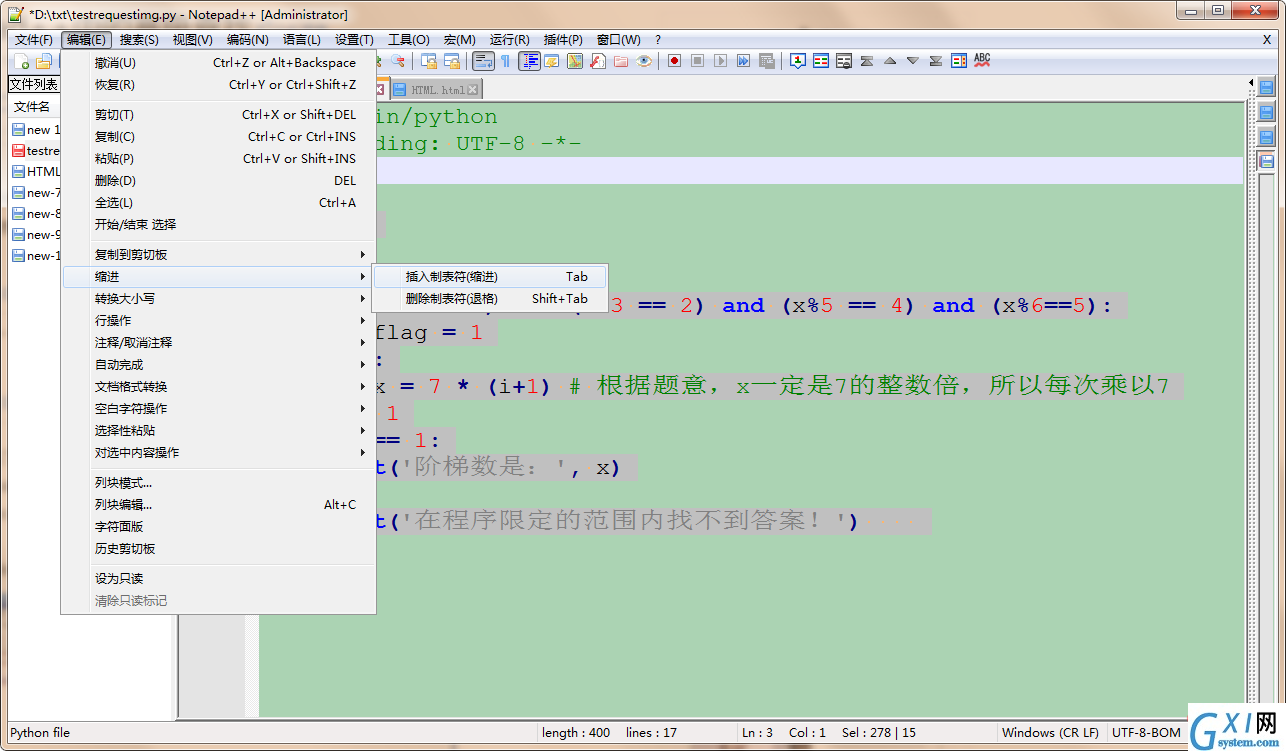Expand the 空白字符操作 submenu
This screenshot has height=751, width=1286.
point(218,409)
